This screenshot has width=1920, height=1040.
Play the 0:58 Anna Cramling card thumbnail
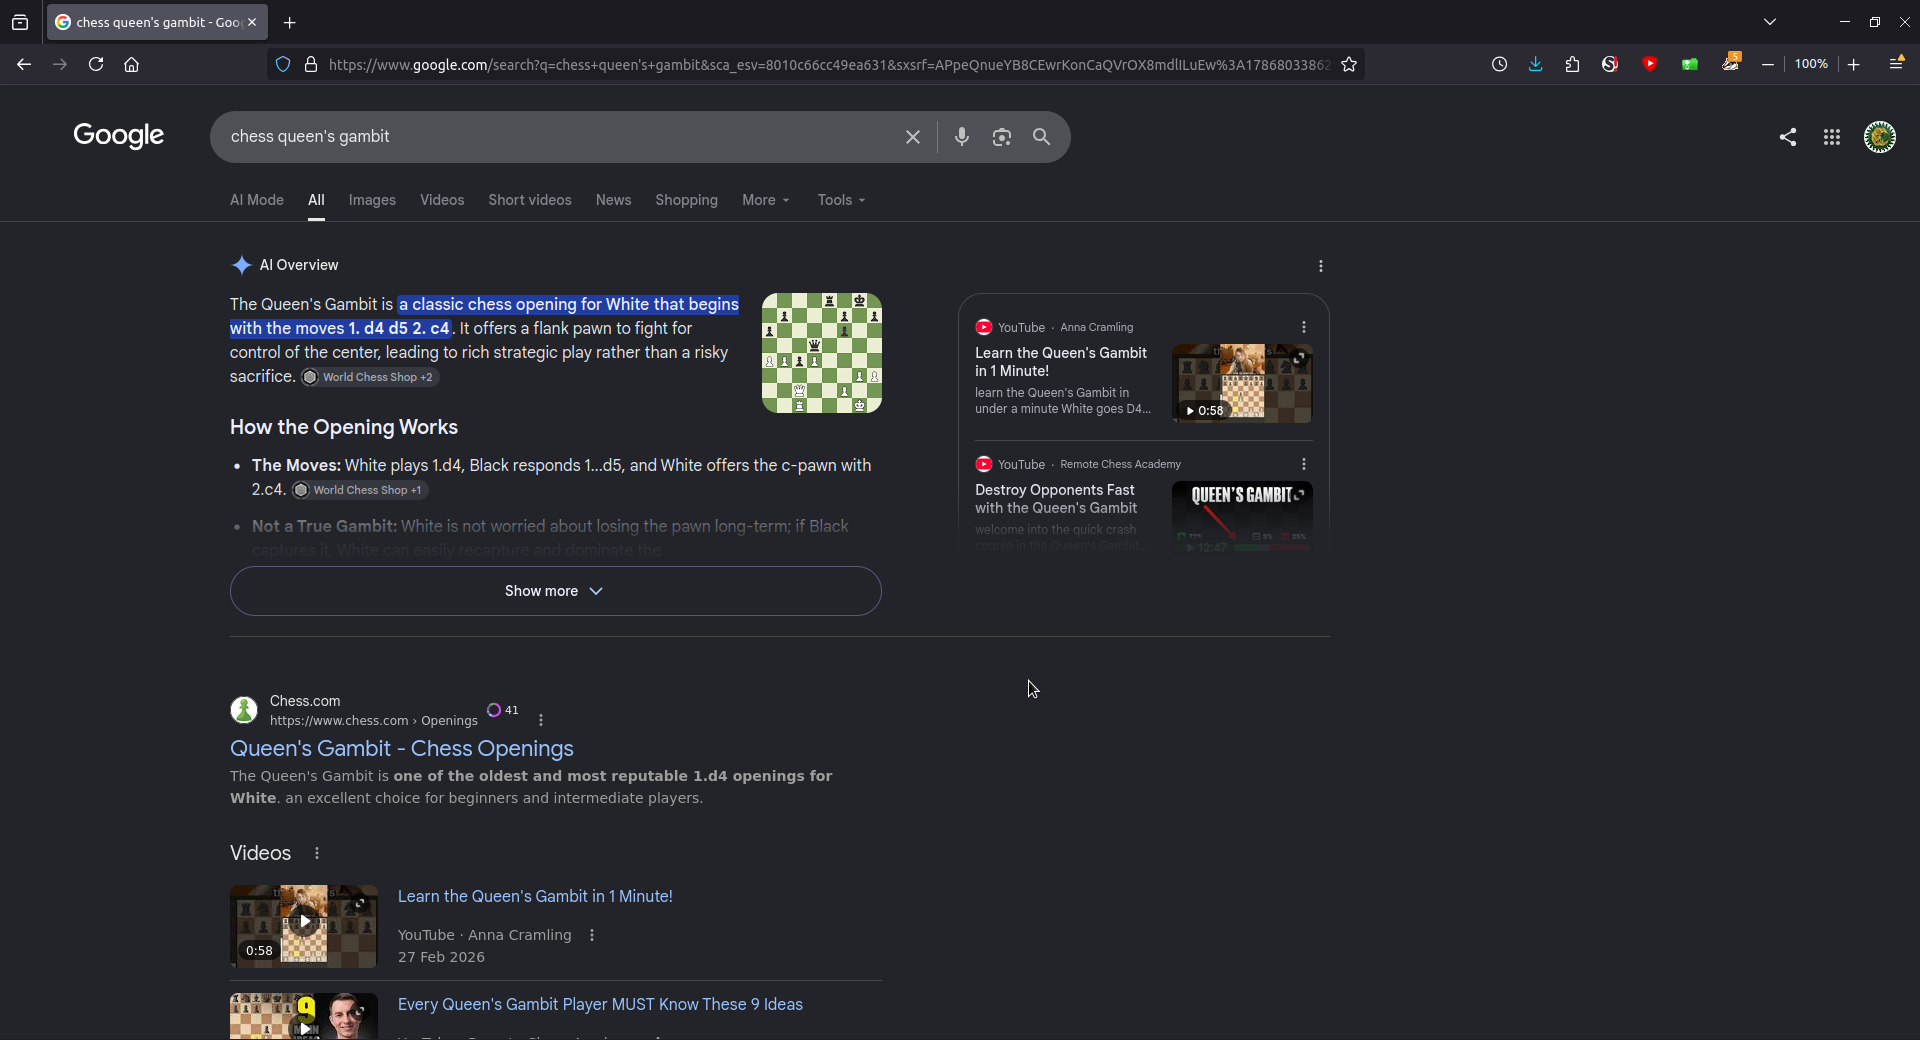tap(1242, 383)
